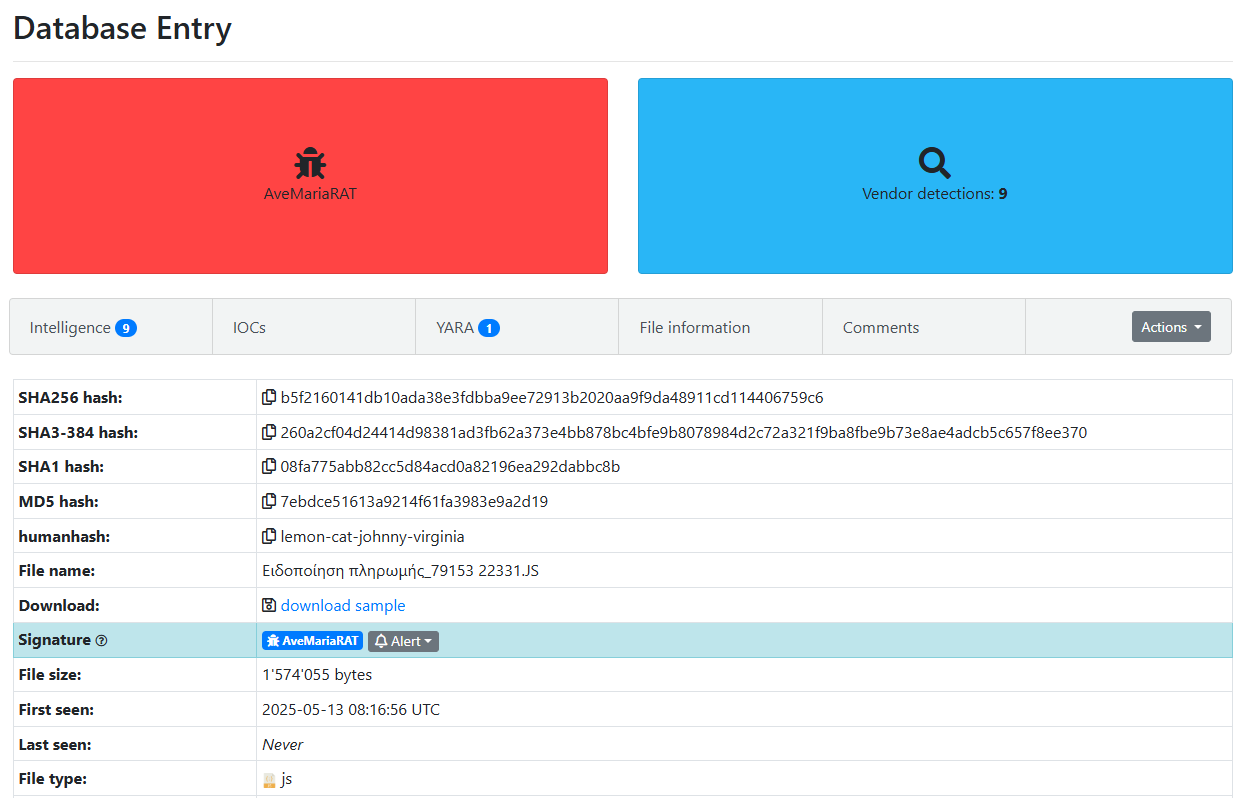
Task: Copy the MD5 hash via copy icon
Action: [269, 502]
